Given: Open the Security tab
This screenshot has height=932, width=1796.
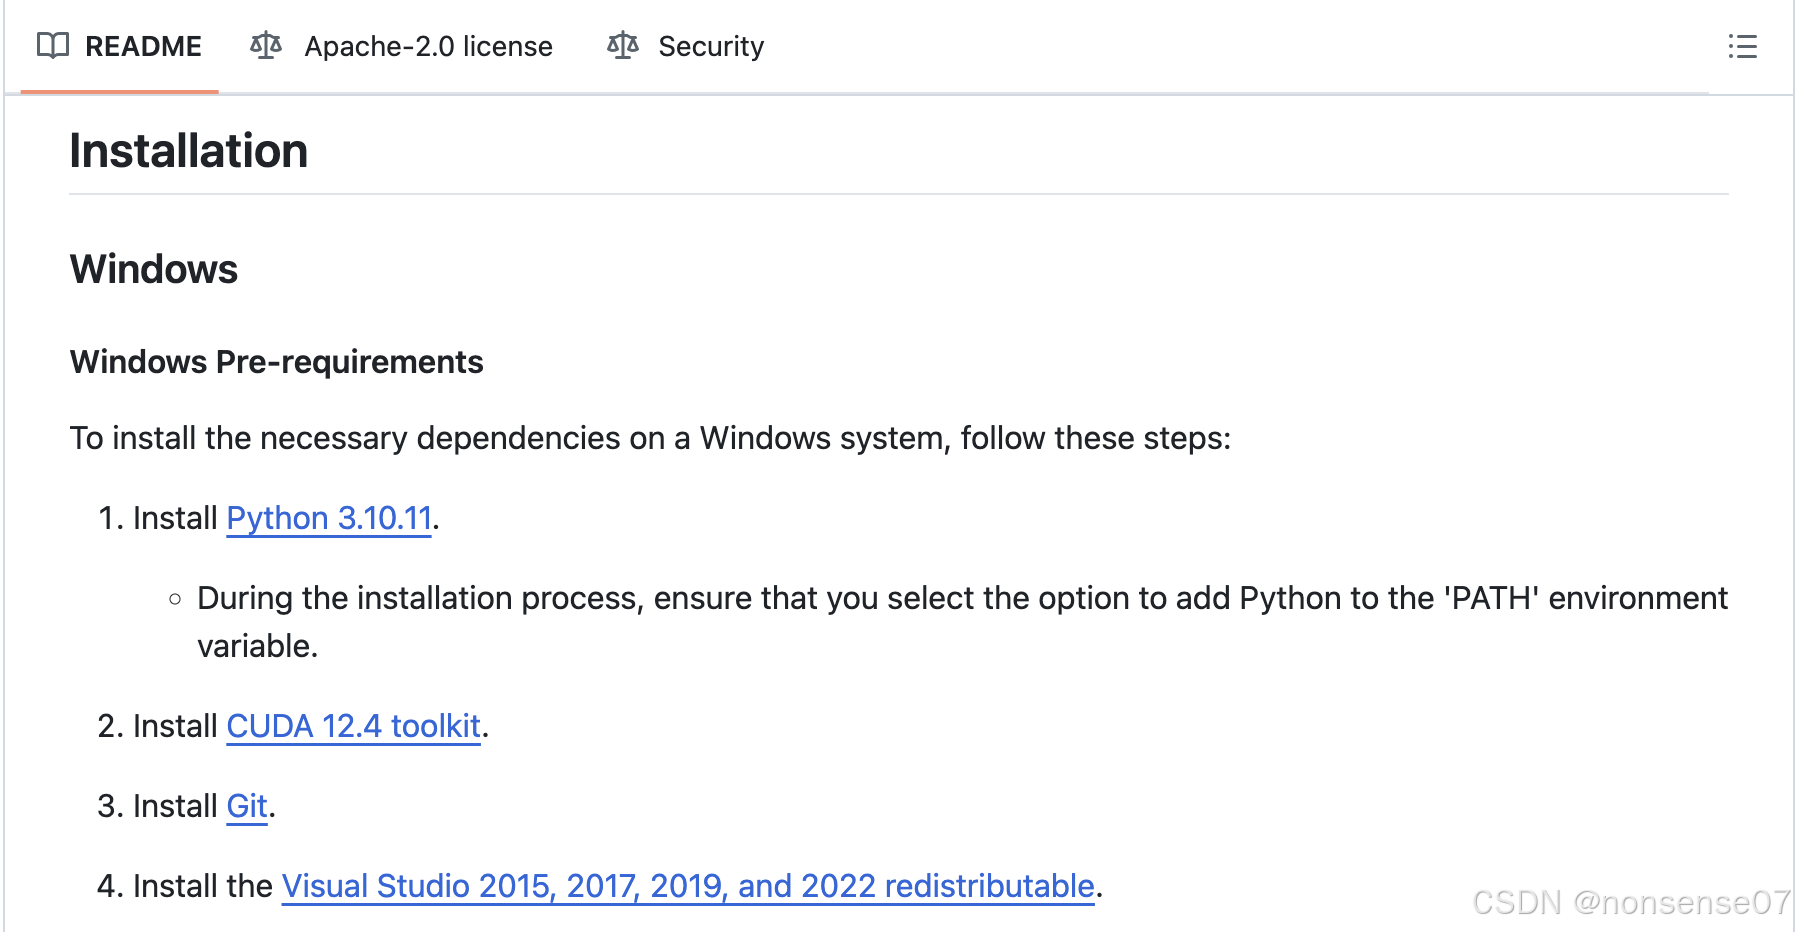Looking at the screenshot, I should click(710, 47).
